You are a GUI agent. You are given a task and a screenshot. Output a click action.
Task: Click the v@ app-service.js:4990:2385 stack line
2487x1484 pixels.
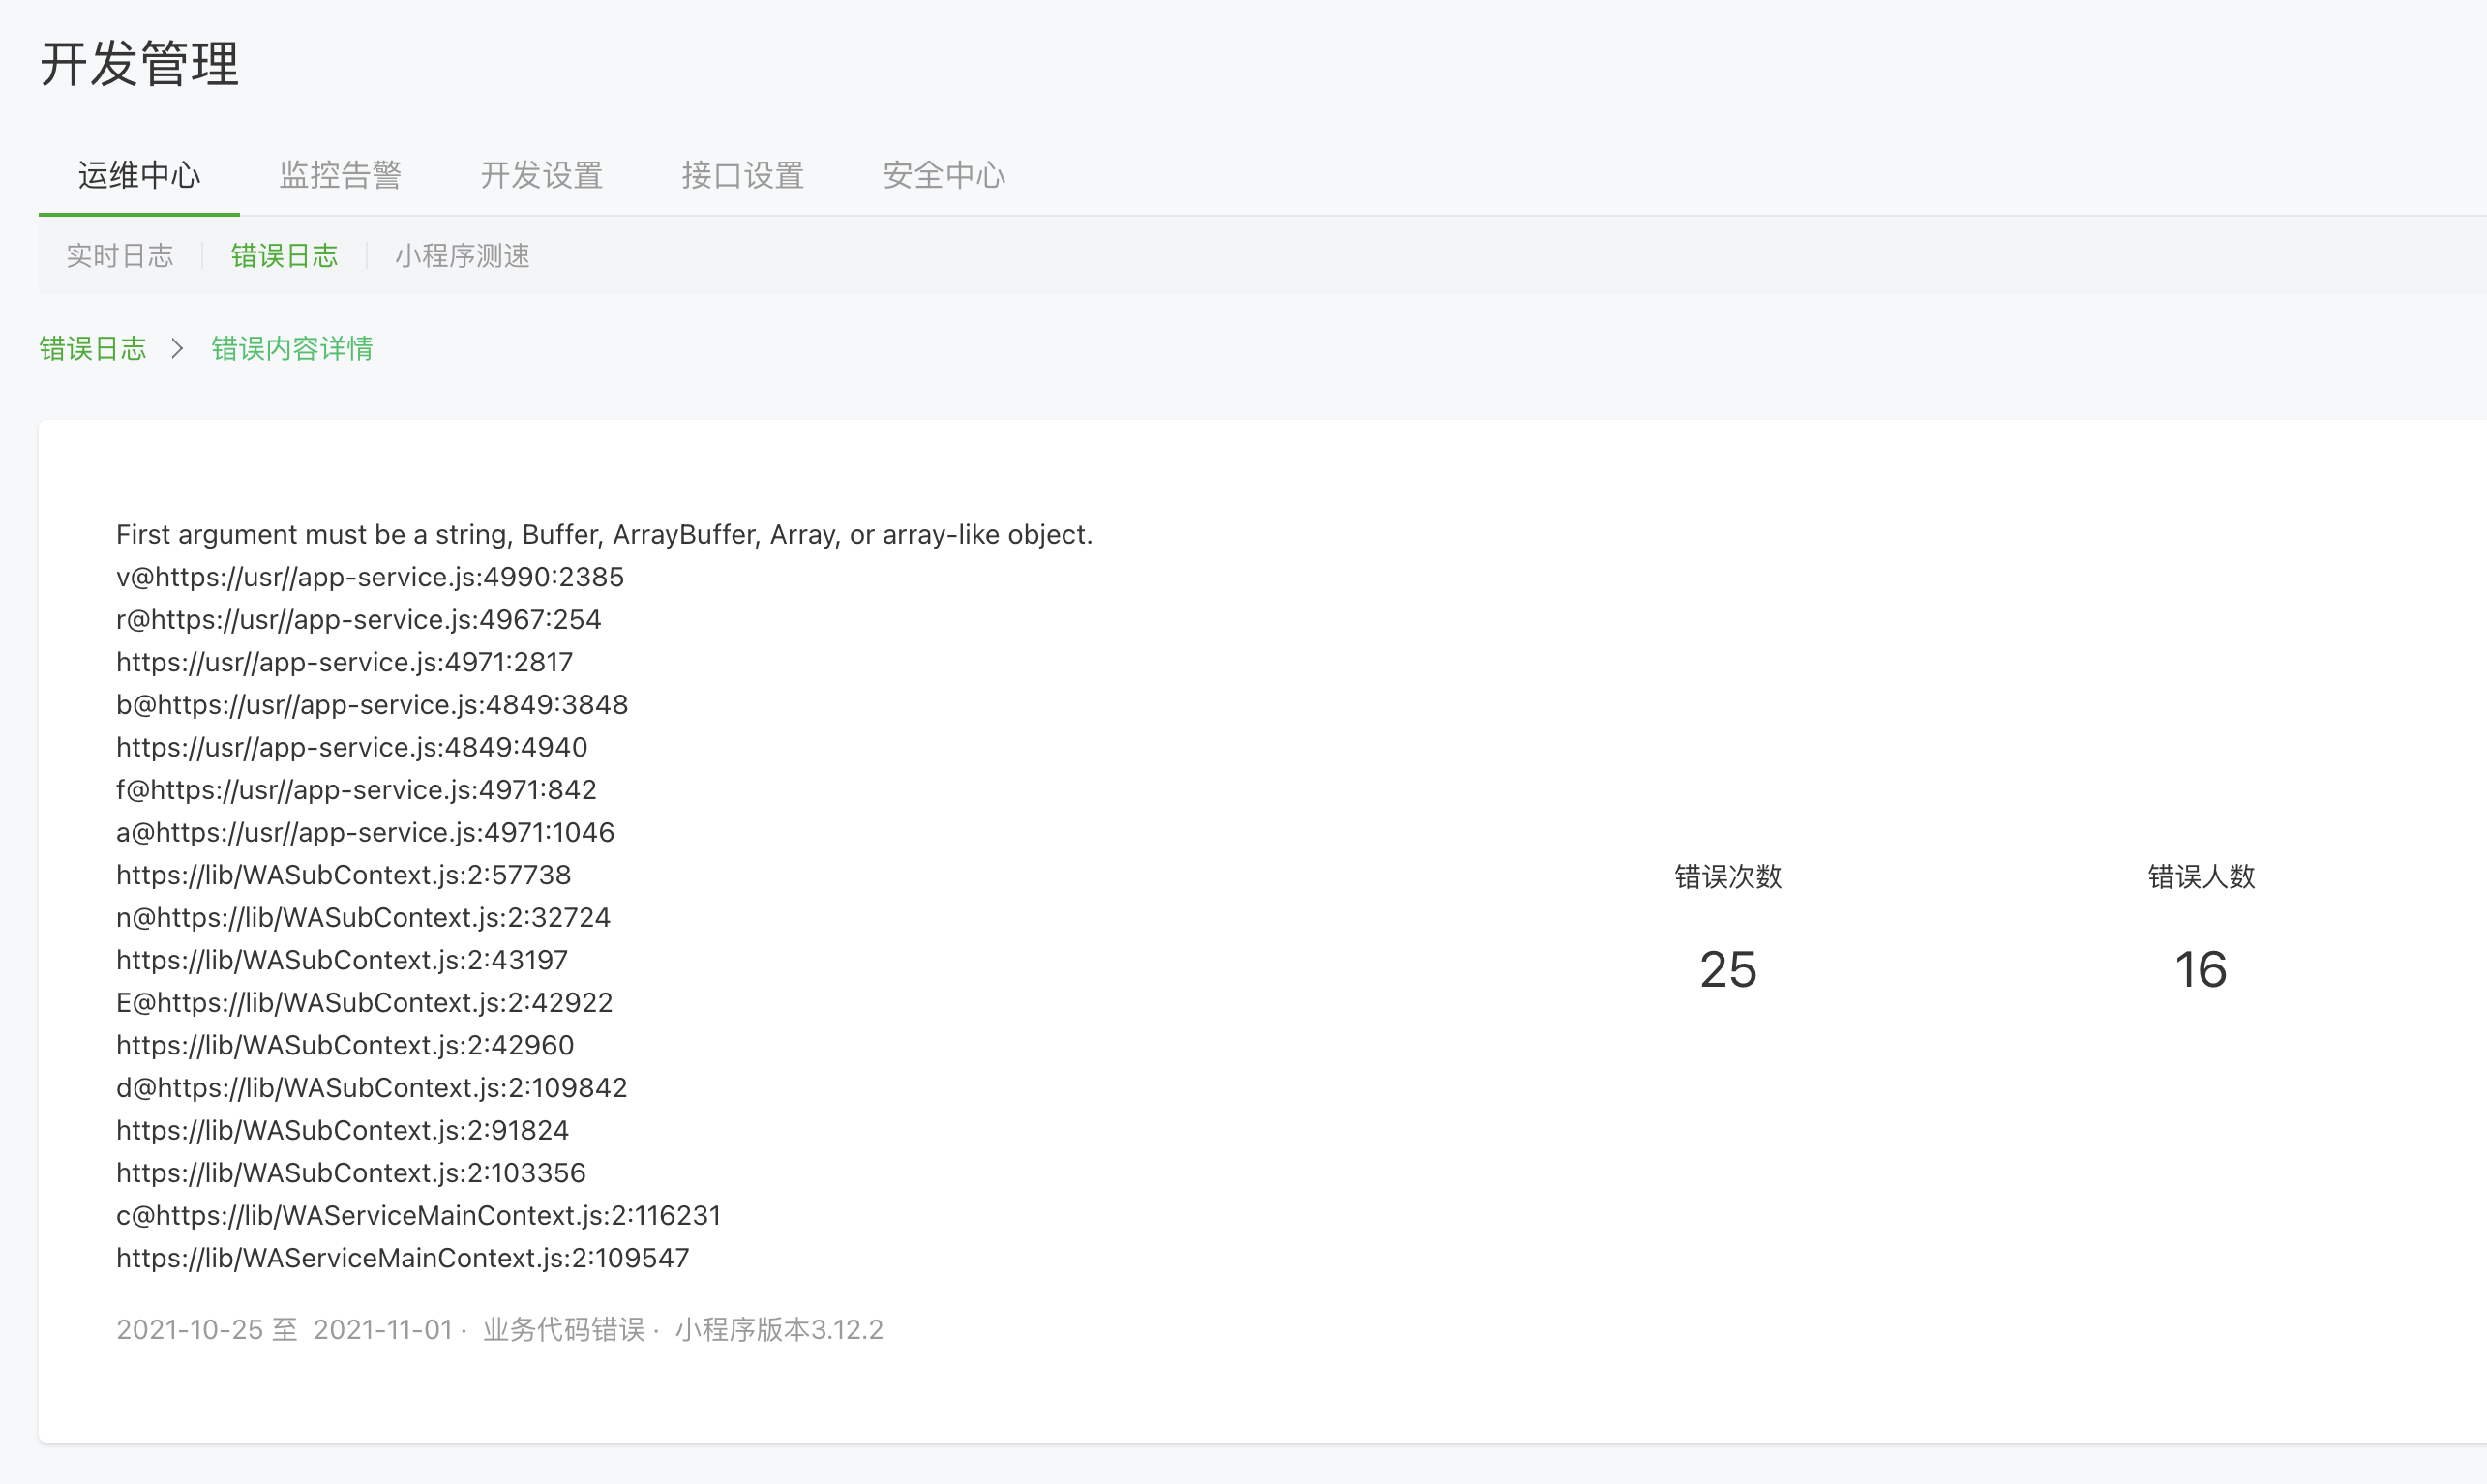pos(370,577)
